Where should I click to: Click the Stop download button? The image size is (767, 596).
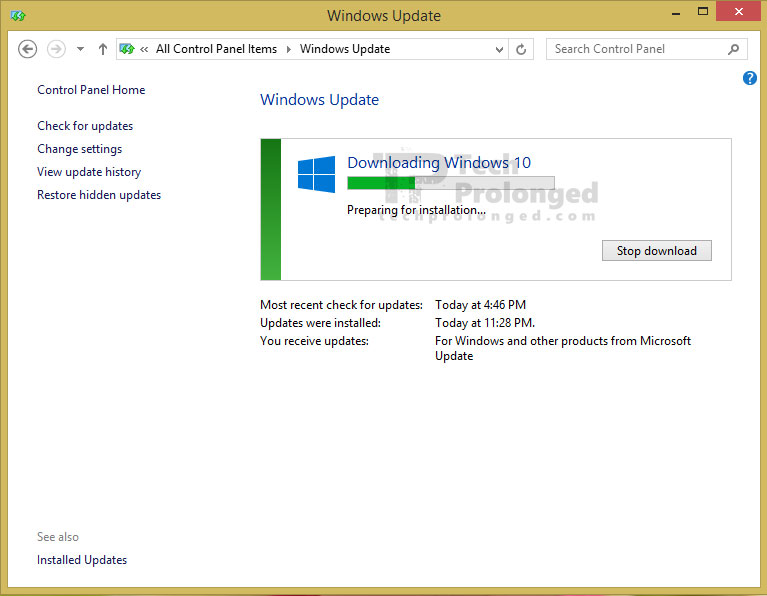[x=656, y=251]
